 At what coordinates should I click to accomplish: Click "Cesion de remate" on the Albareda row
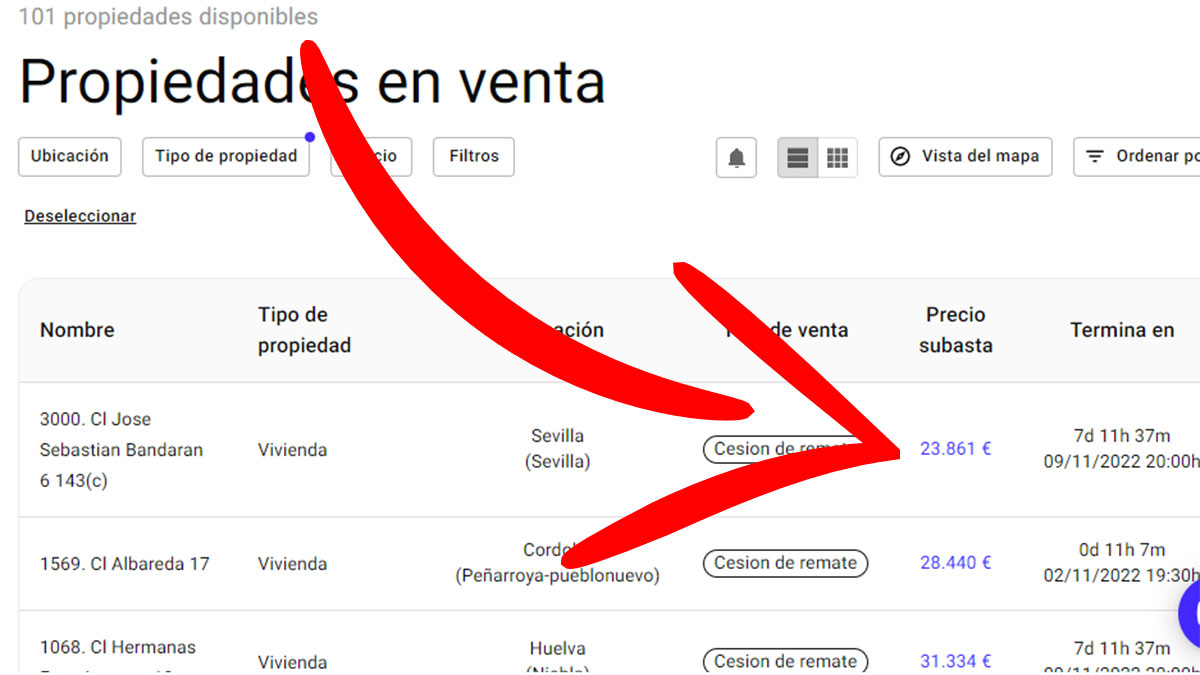point(785,563)
